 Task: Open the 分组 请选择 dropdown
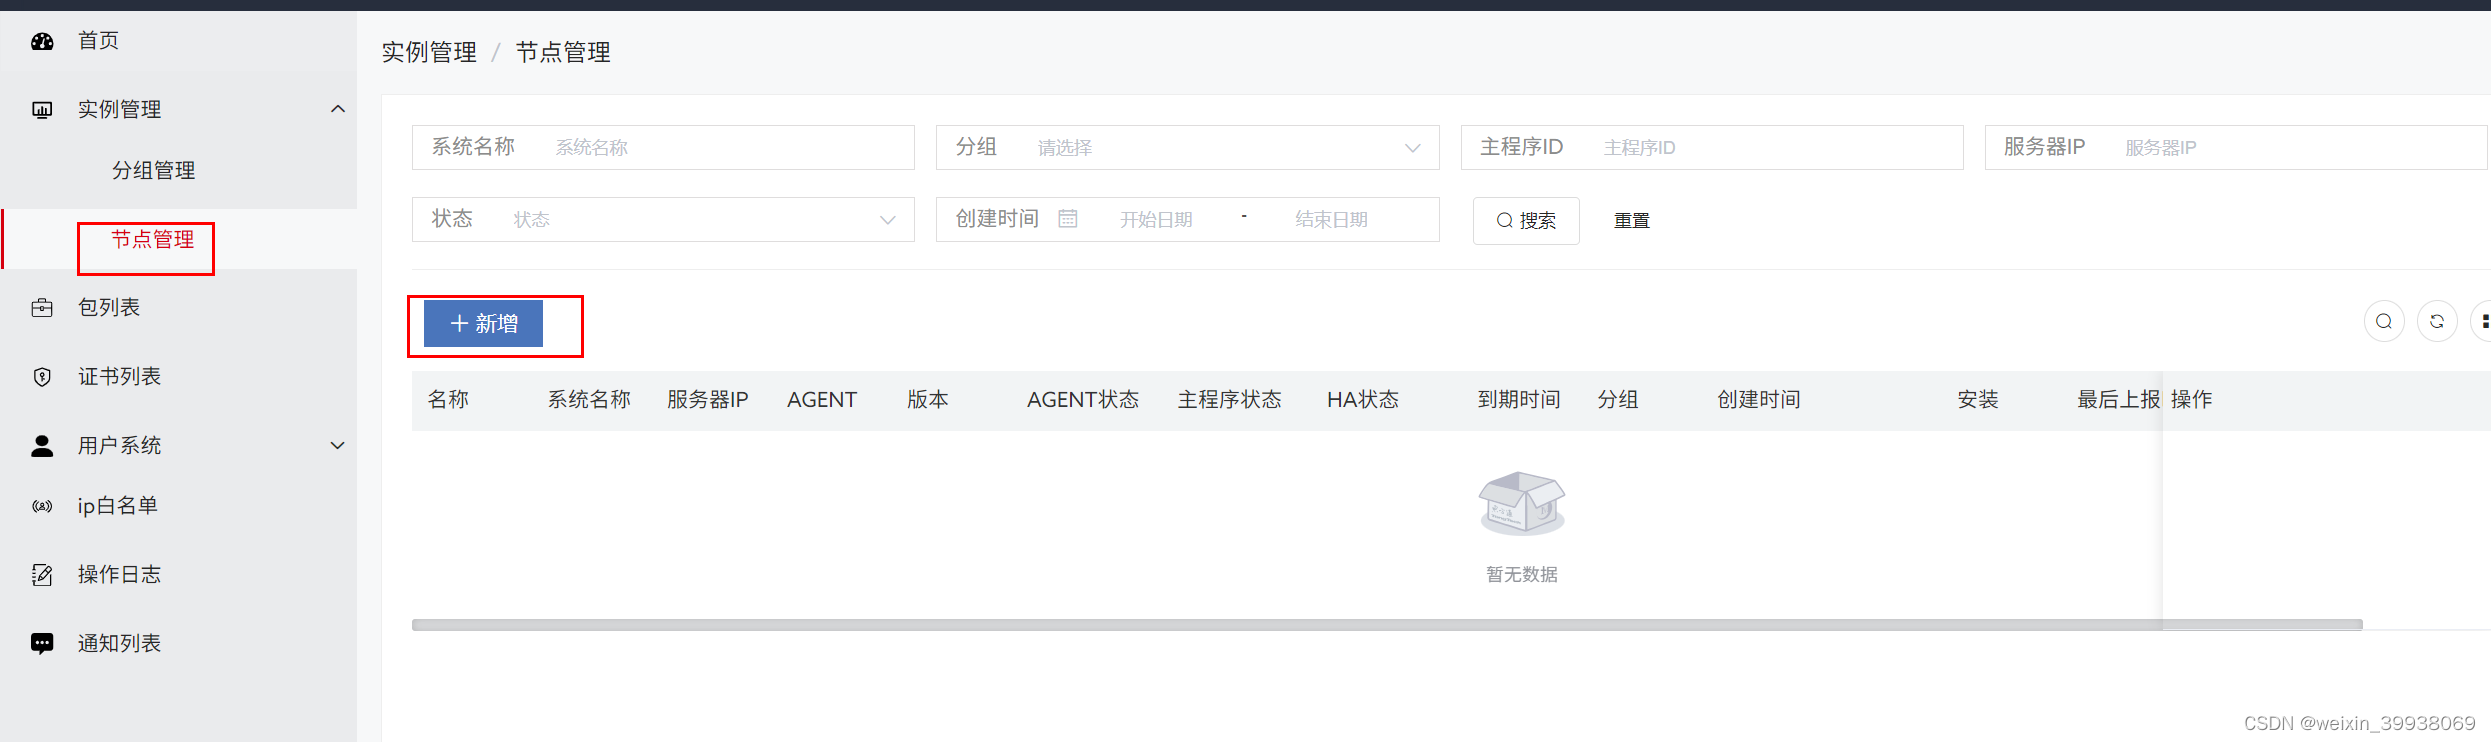click(x=1187, y=148)
